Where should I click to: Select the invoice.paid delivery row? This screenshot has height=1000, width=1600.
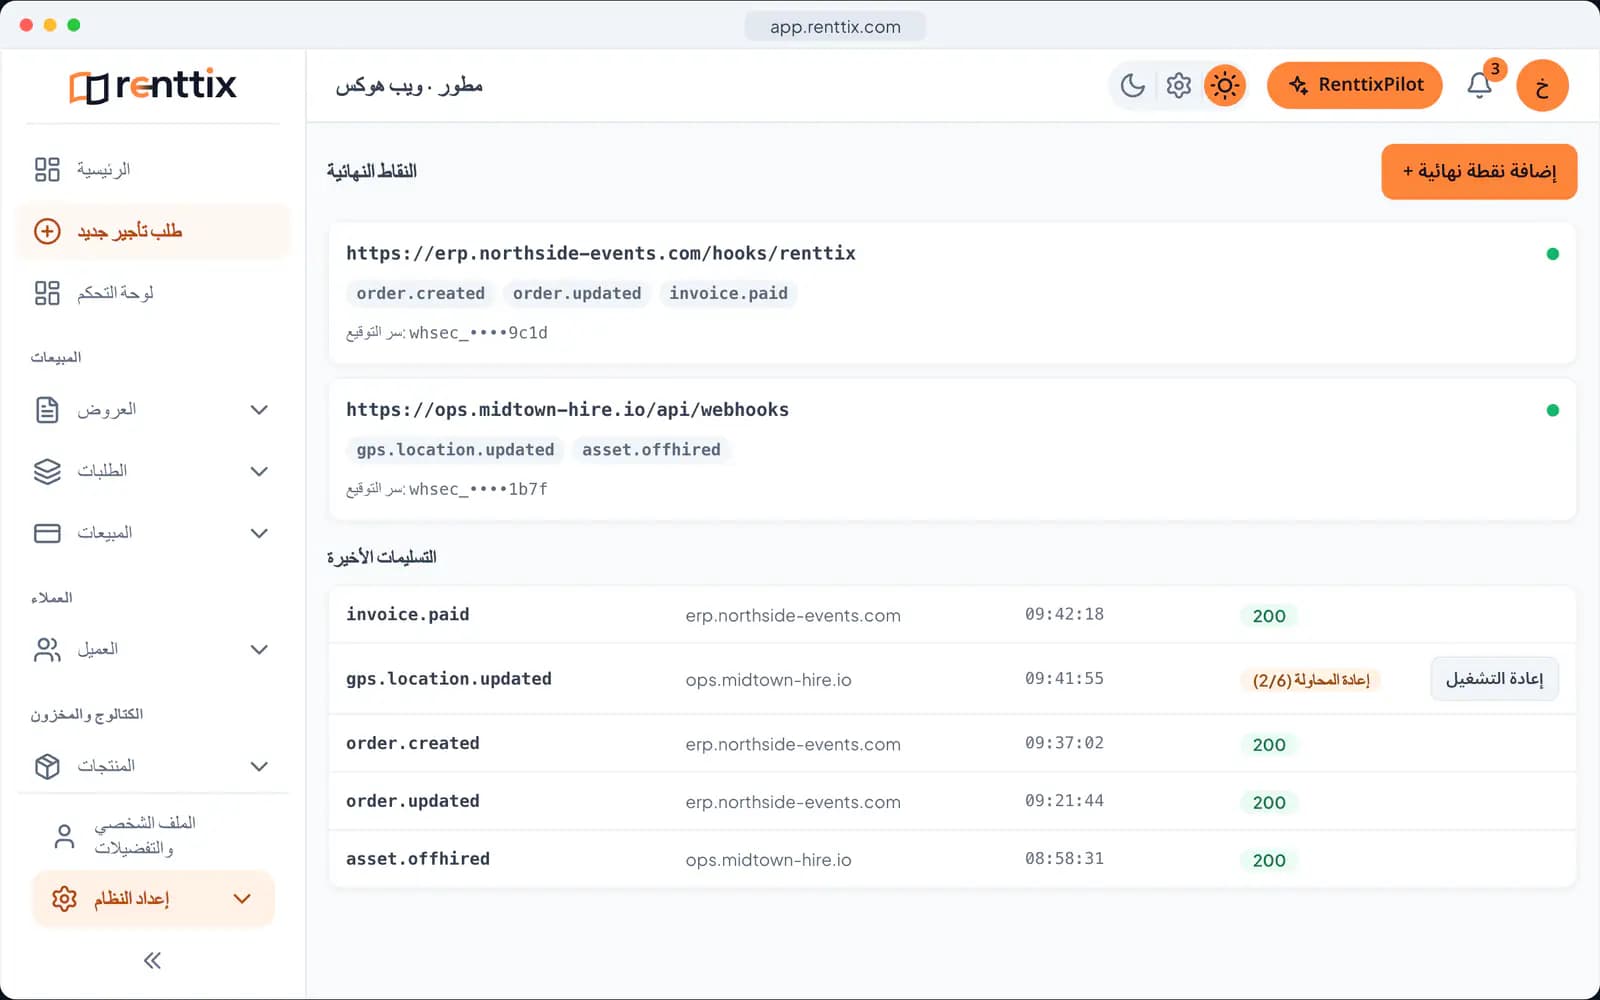pyautogui.click(x=952, y=615)
